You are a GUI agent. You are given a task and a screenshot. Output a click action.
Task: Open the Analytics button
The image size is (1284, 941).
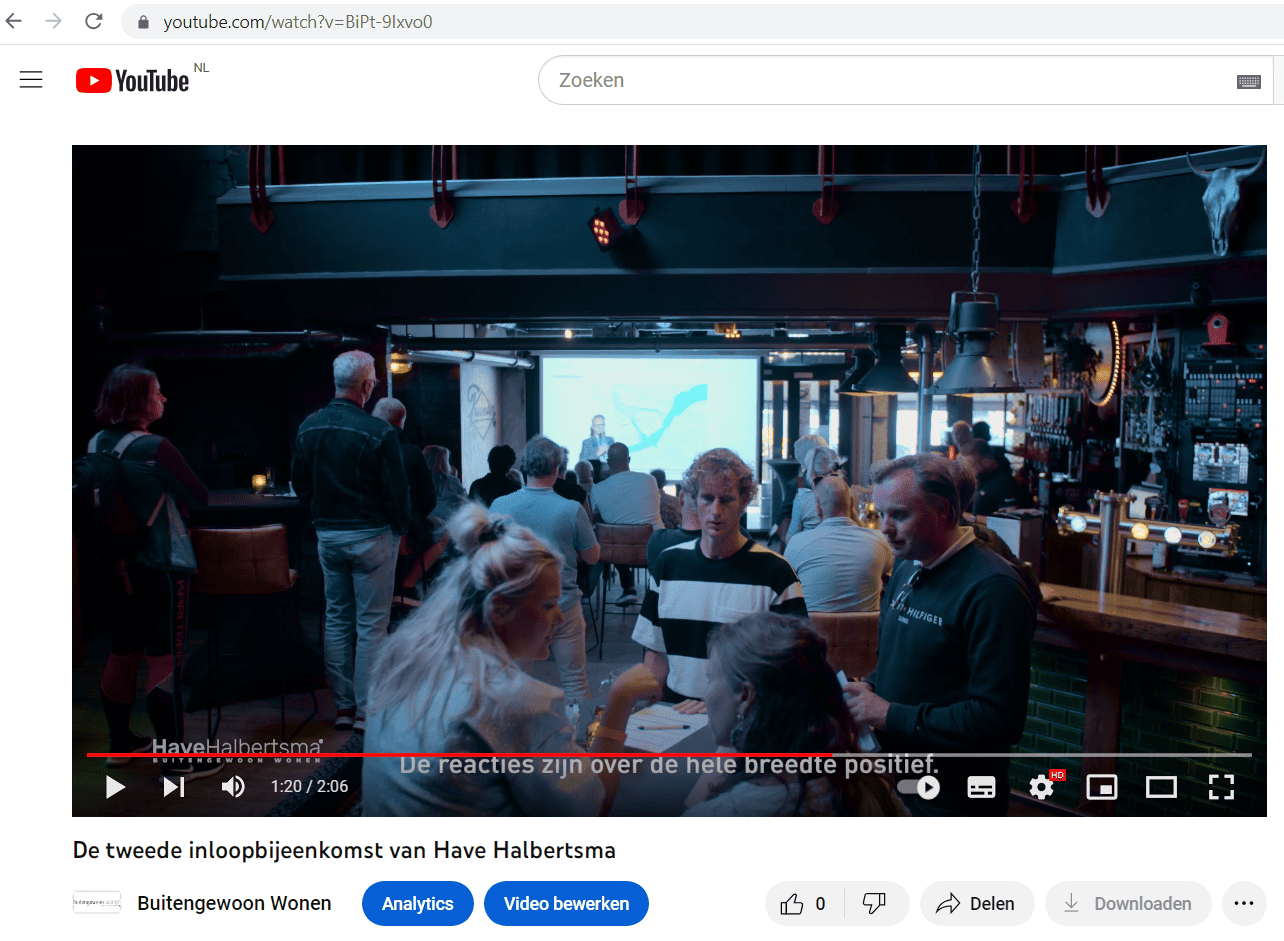(x=417, y=904)
